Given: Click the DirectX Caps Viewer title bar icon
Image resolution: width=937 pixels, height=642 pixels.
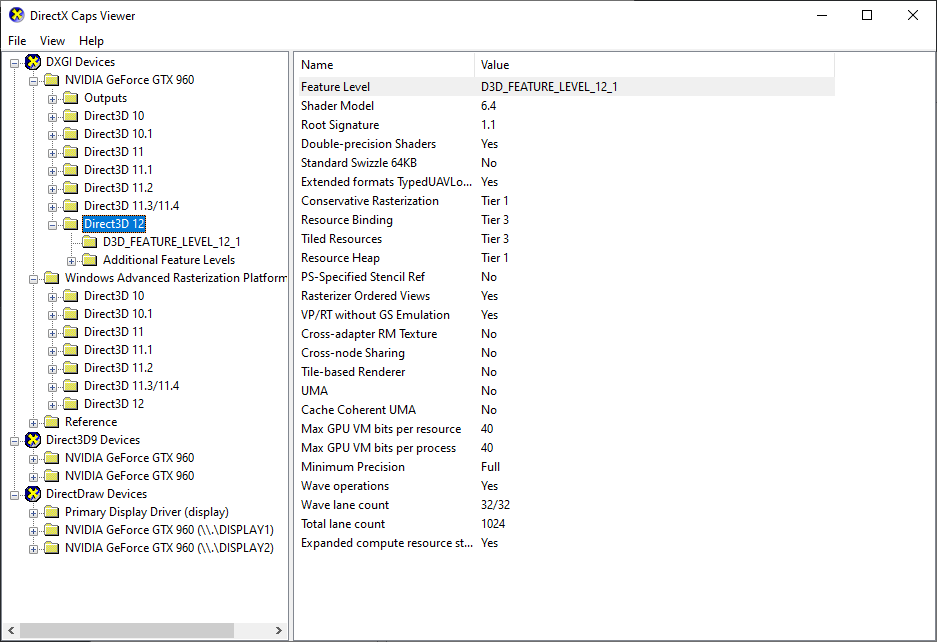Looking at the screenshot, I should tap(17, 16).
